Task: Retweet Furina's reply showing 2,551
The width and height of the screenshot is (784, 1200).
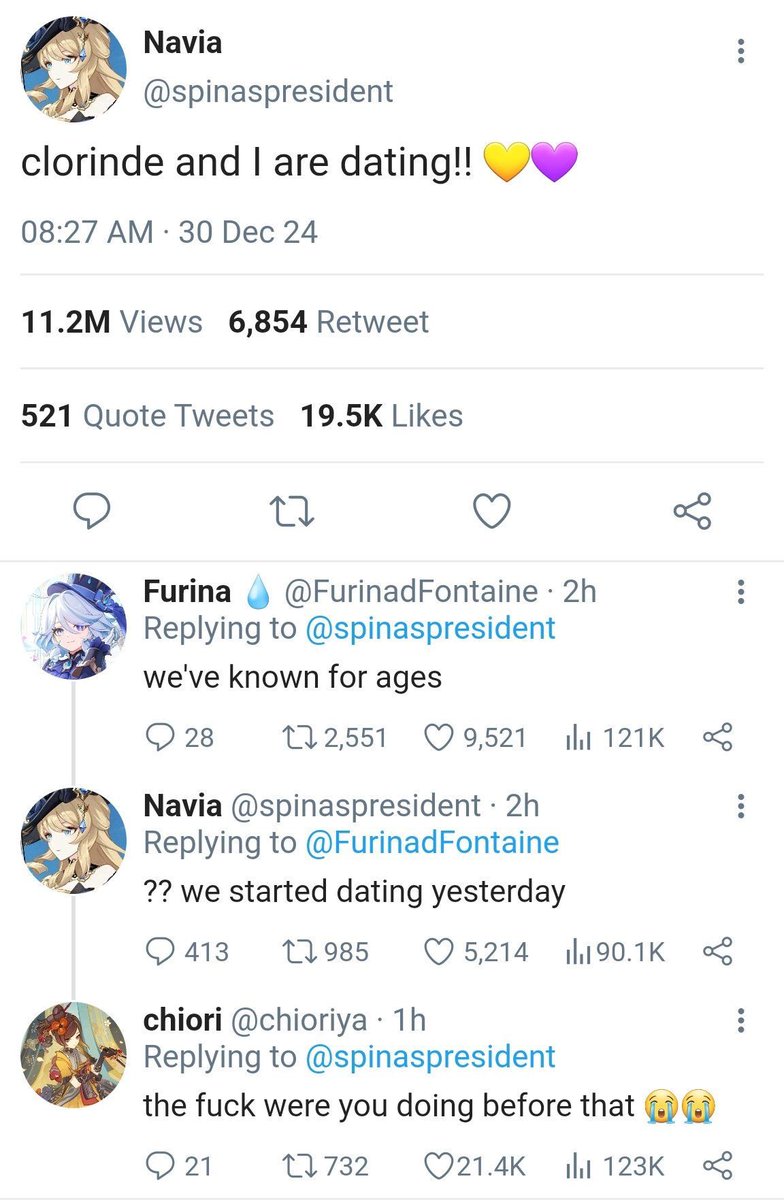Action: 297,738
